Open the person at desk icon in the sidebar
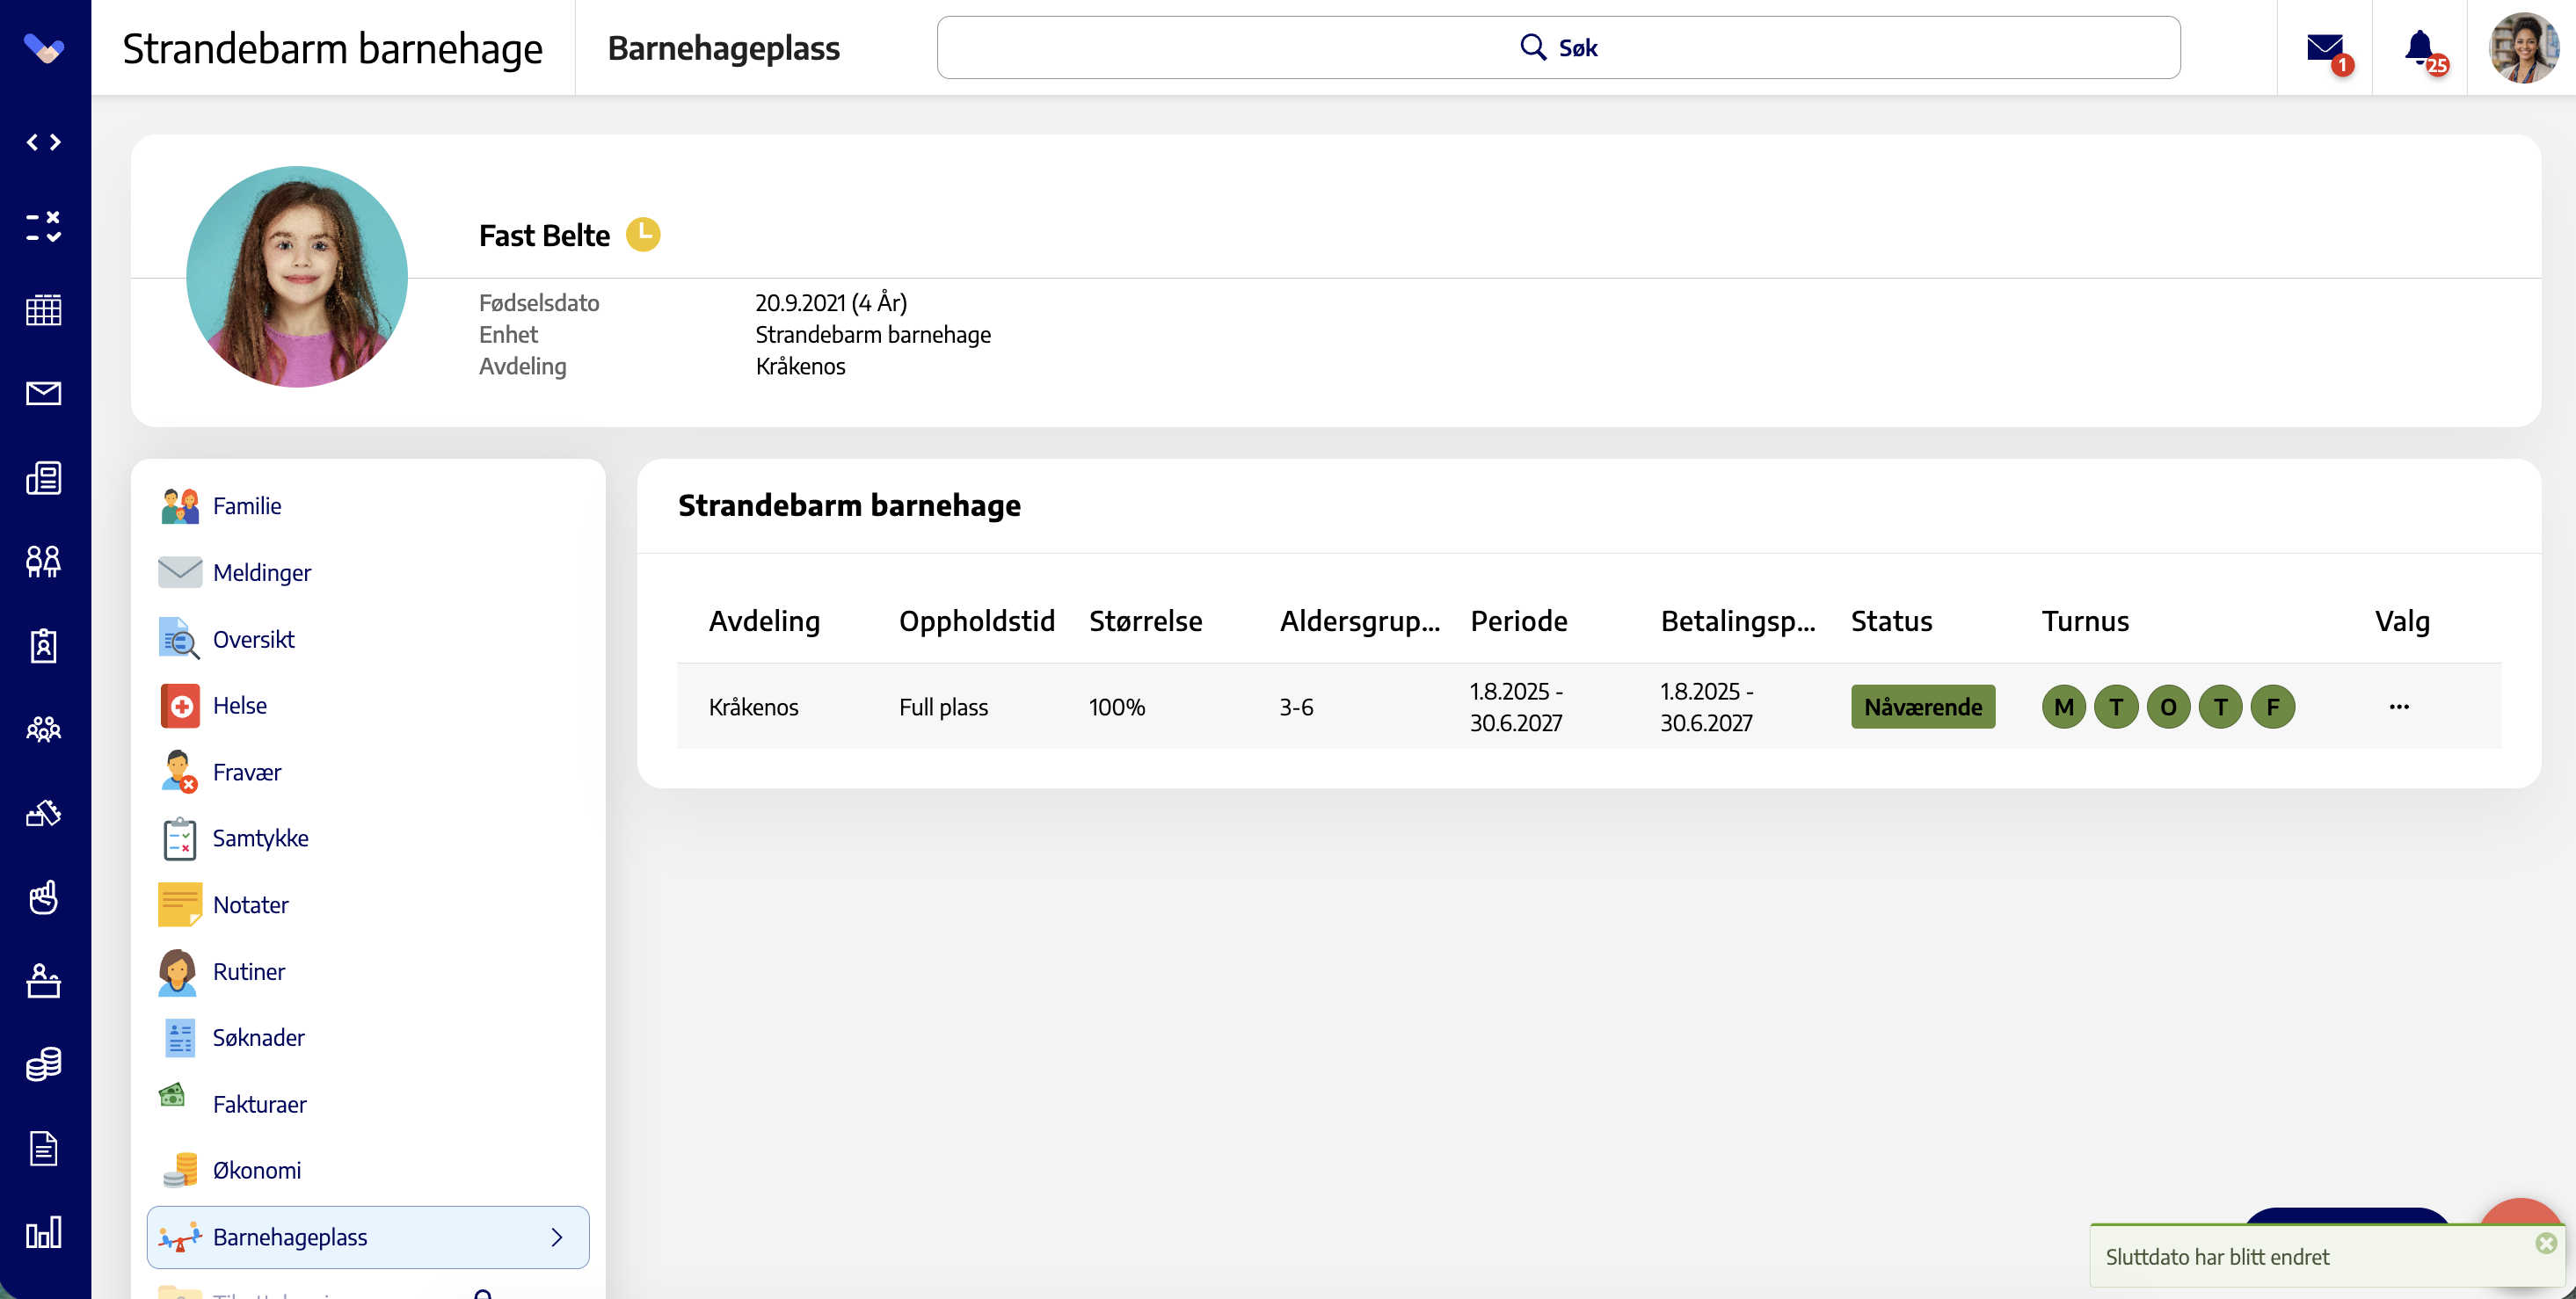Image resolution: width=2576 pixels, height=1299 pixels. pos(44,981)
